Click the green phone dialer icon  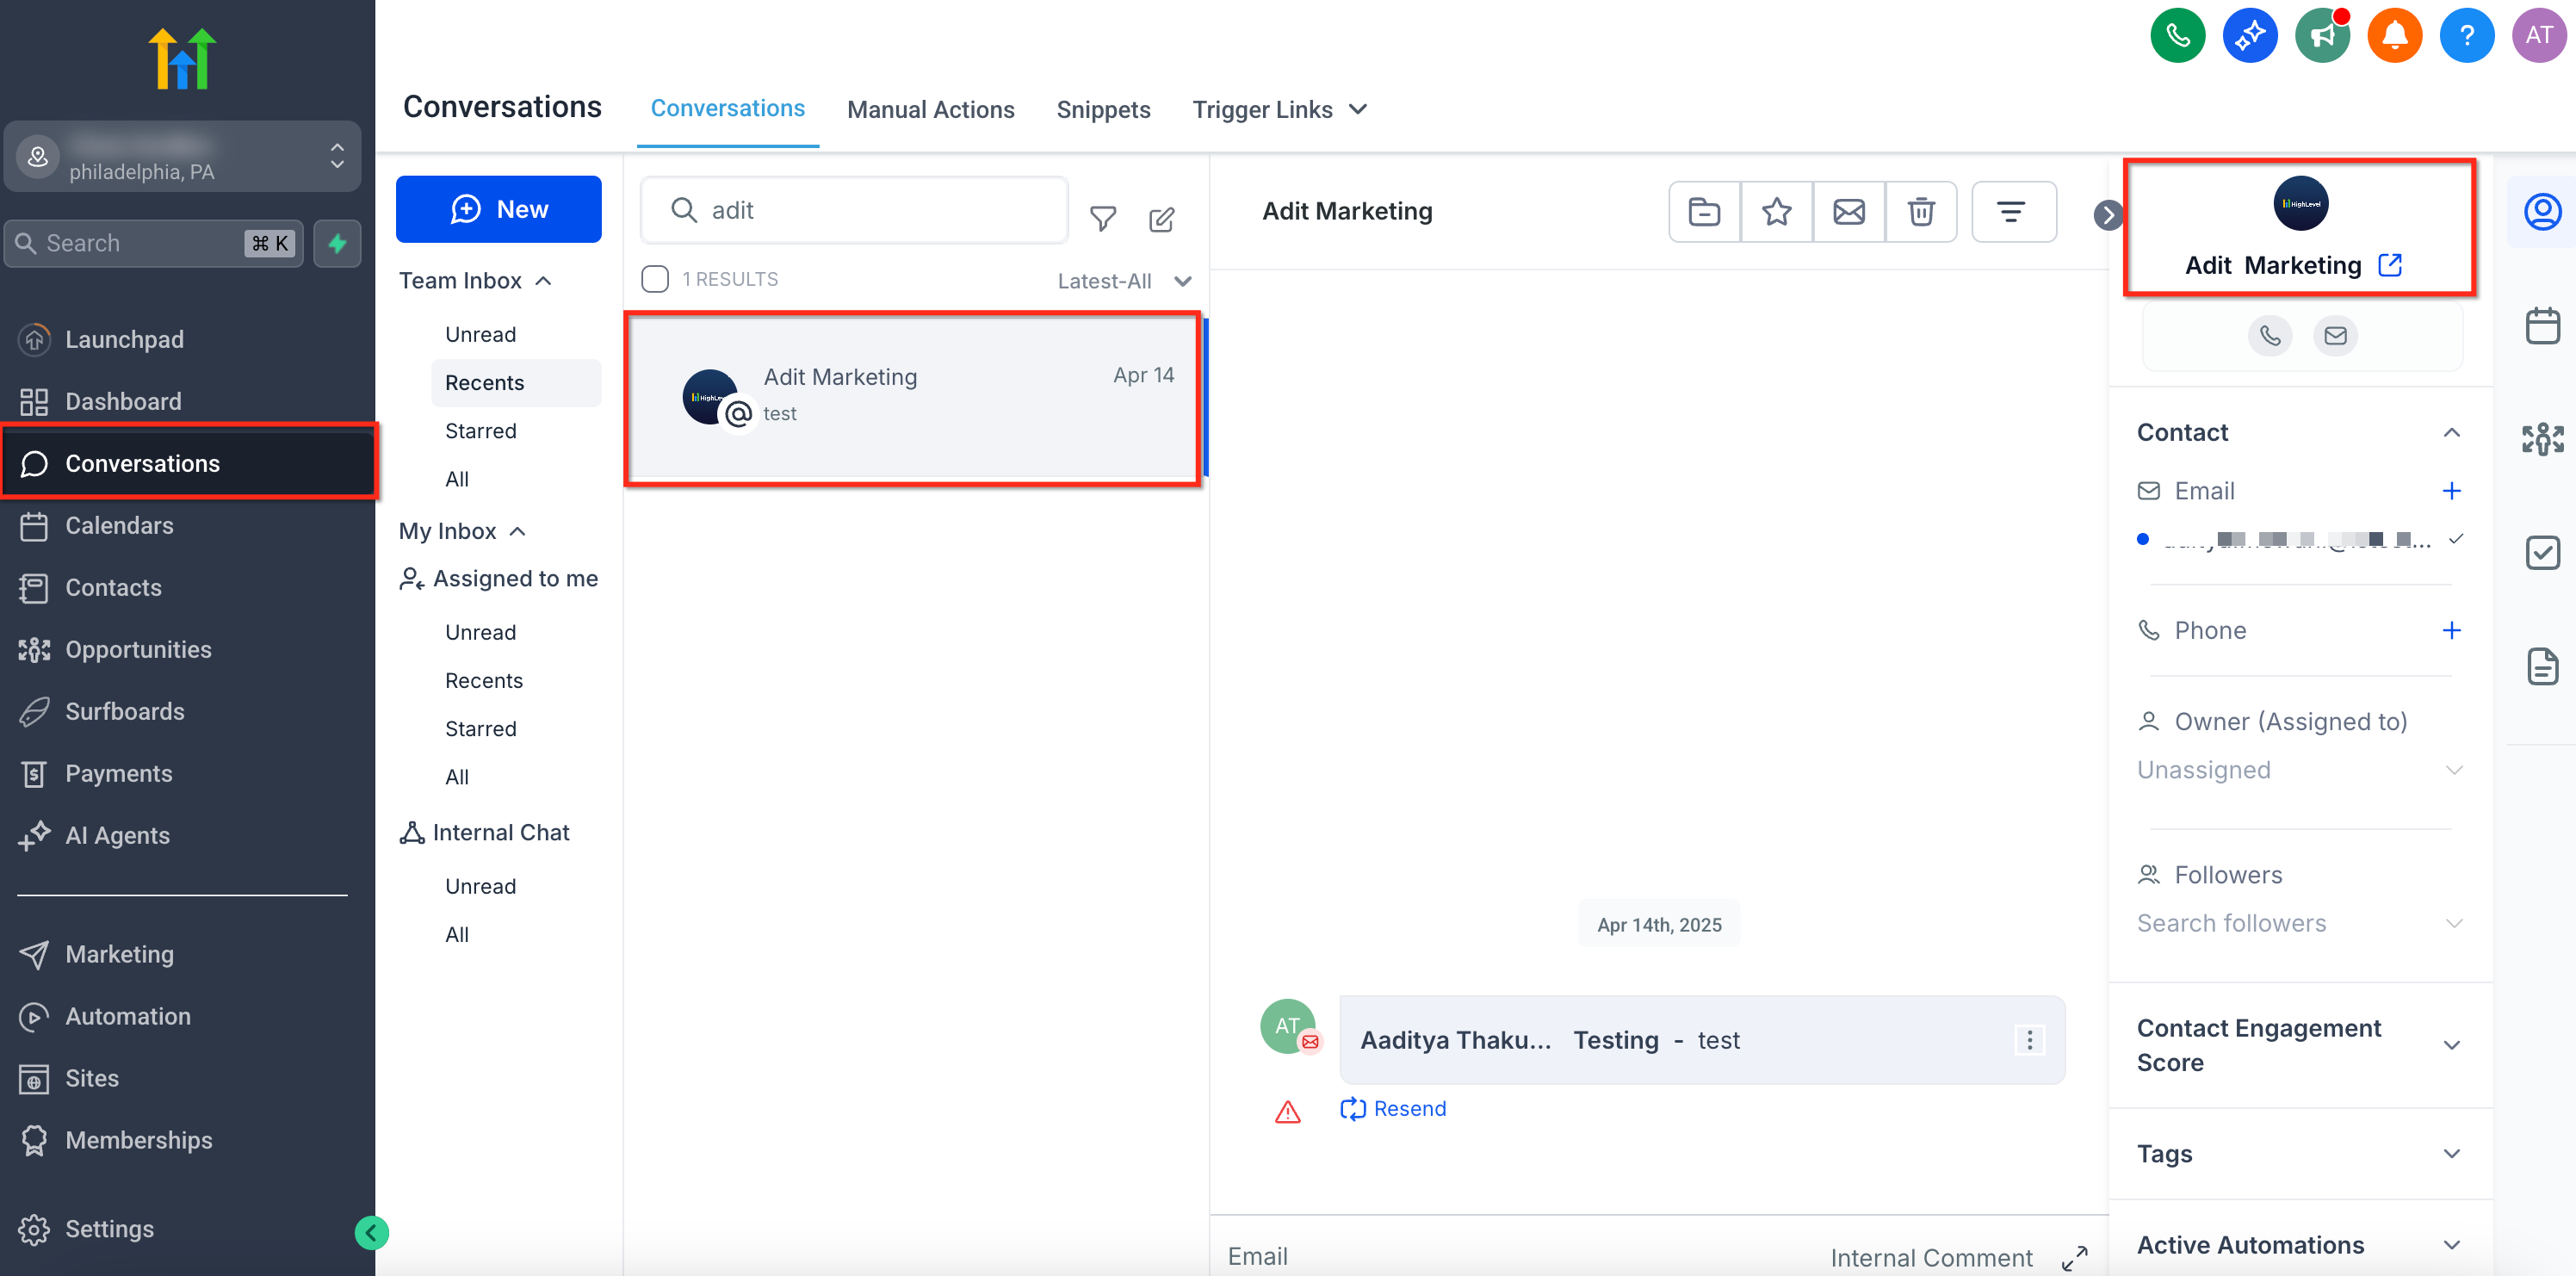point(2177,36)
